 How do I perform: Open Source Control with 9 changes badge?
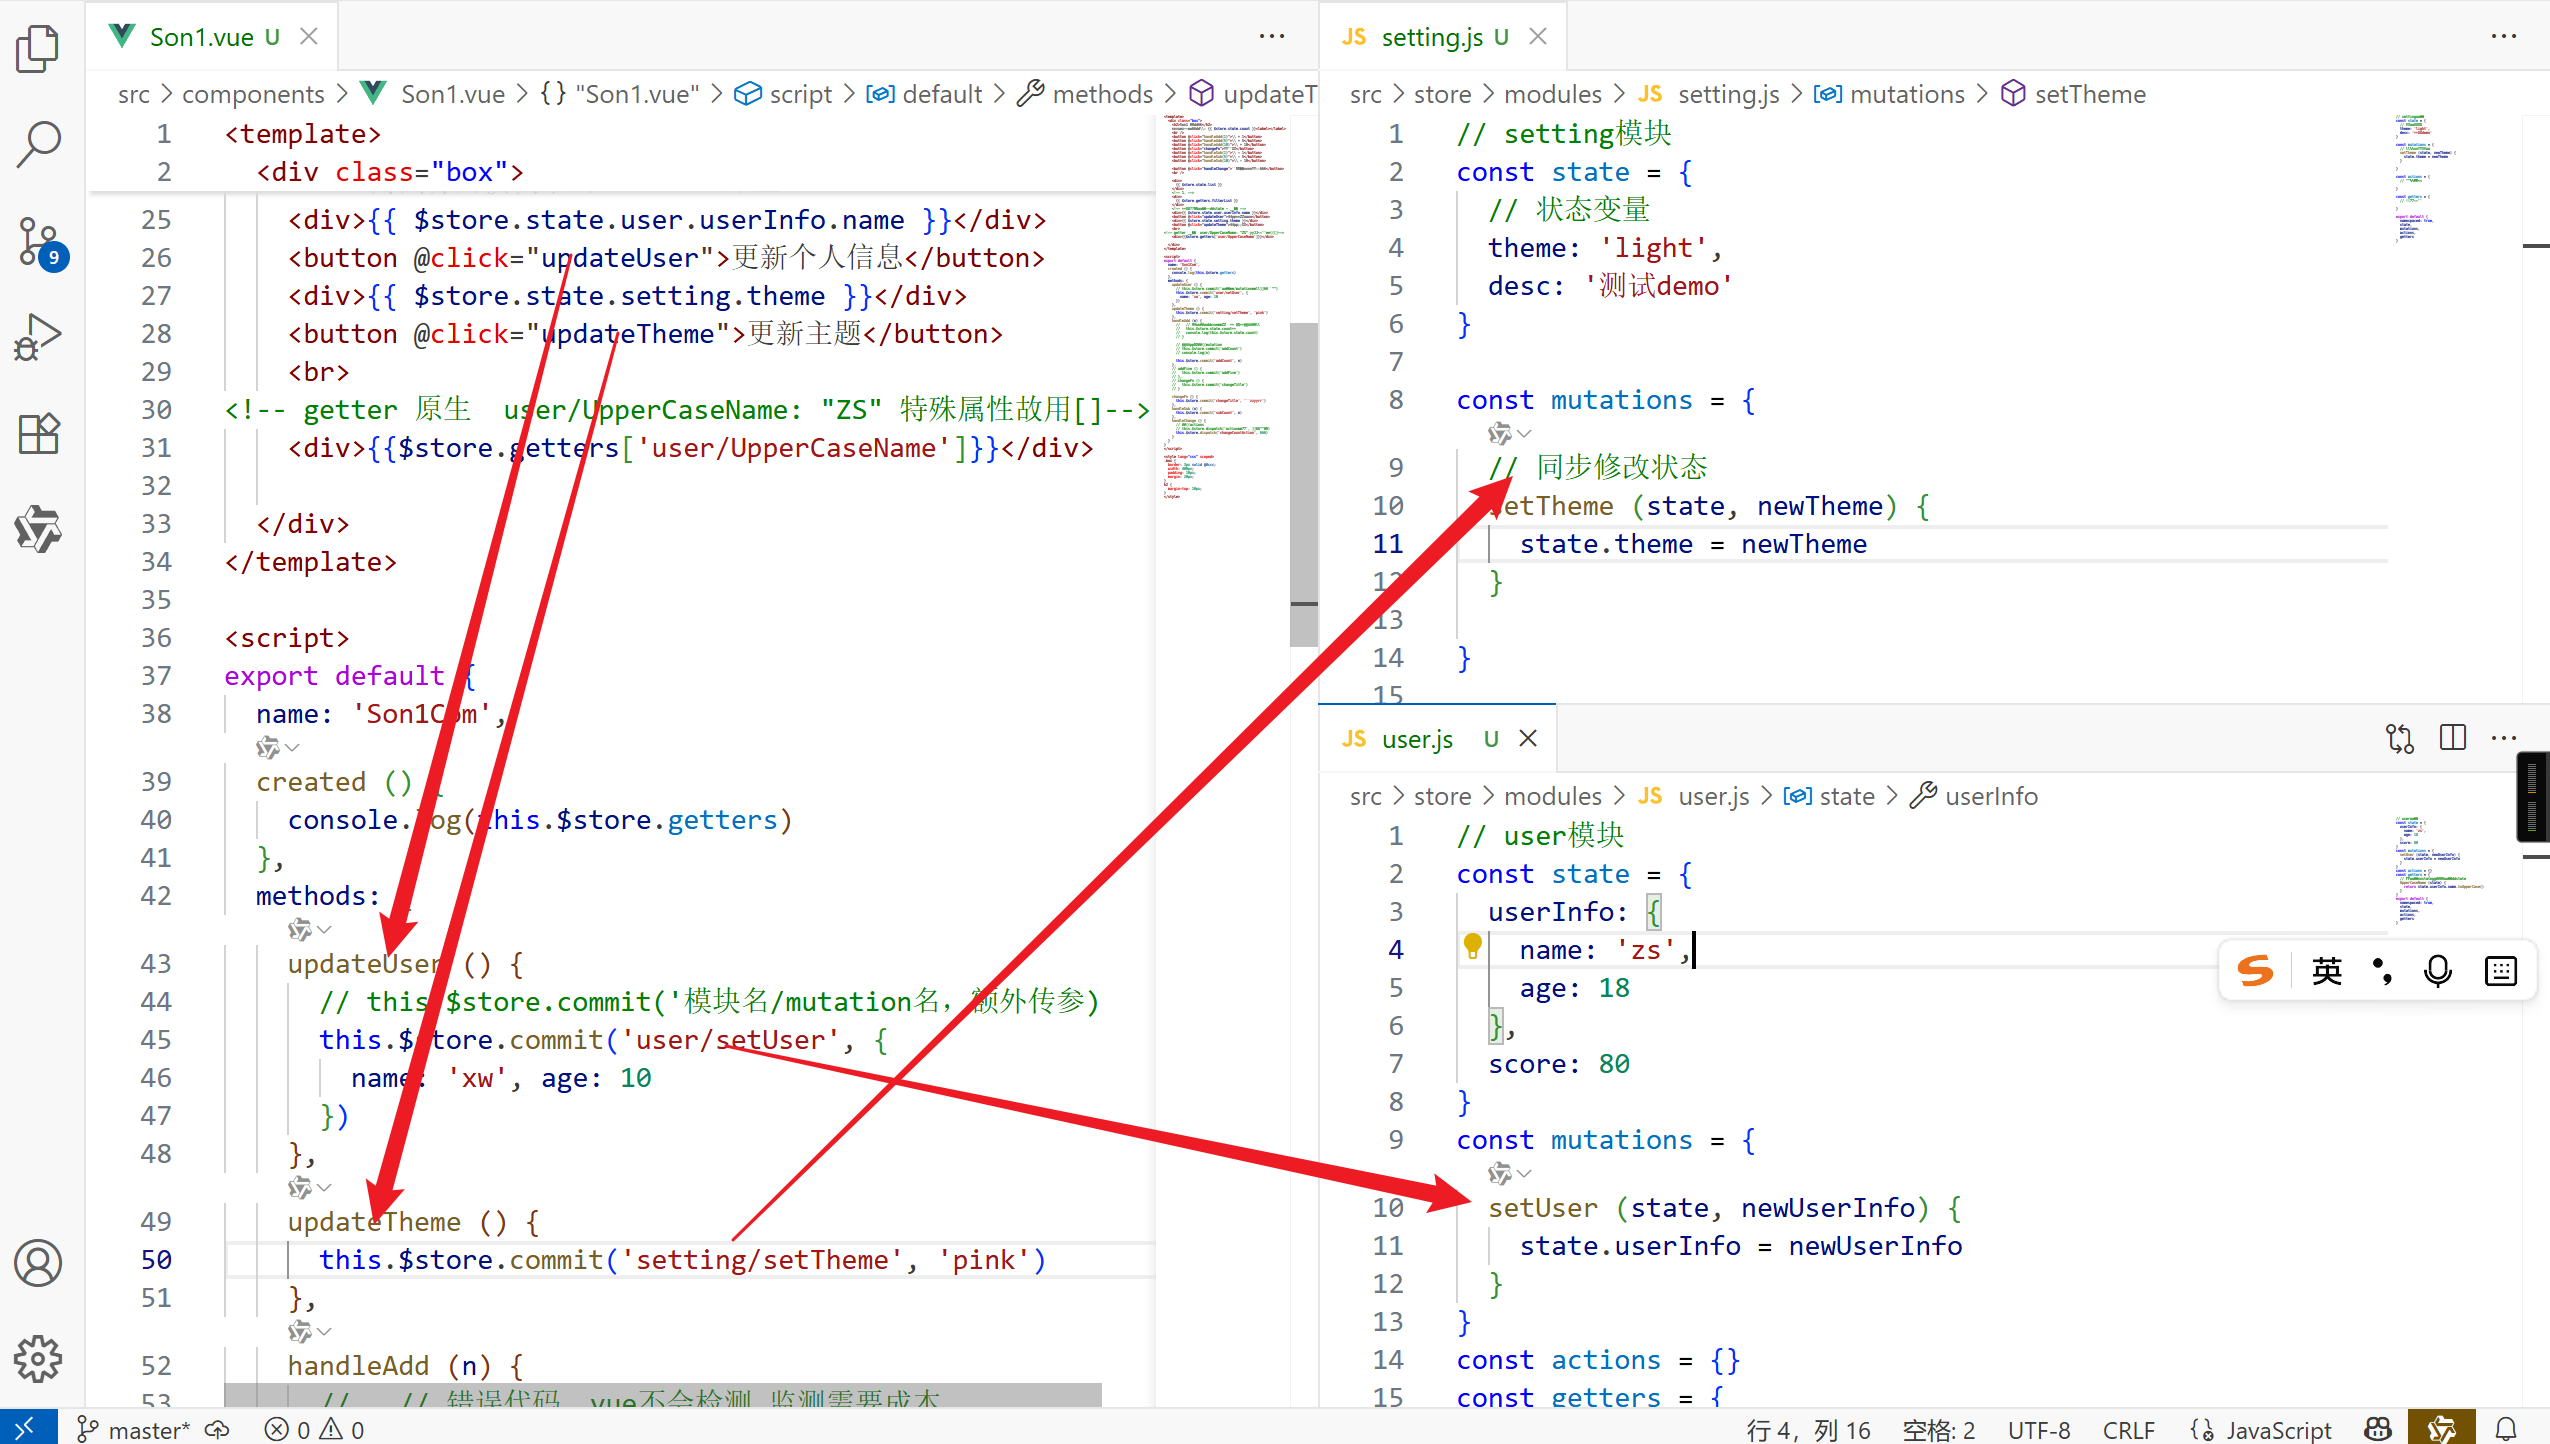tap(38, 242)
